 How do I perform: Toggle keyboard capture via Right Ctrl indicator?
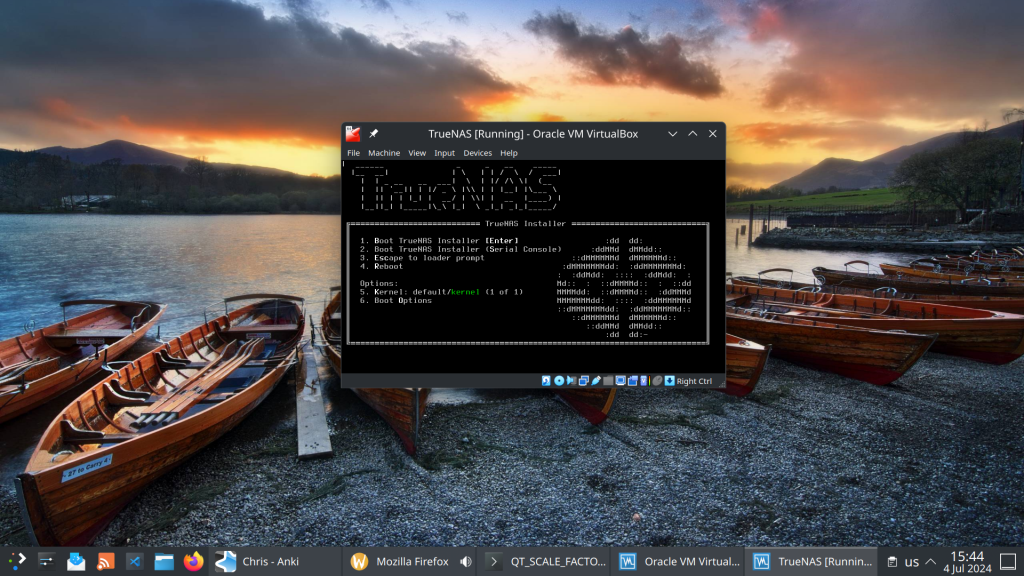[693, 381]
